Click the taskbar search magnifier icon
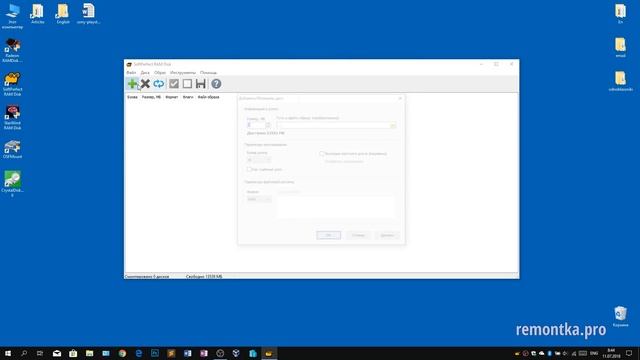640x360 pixels. coord(24,353)
